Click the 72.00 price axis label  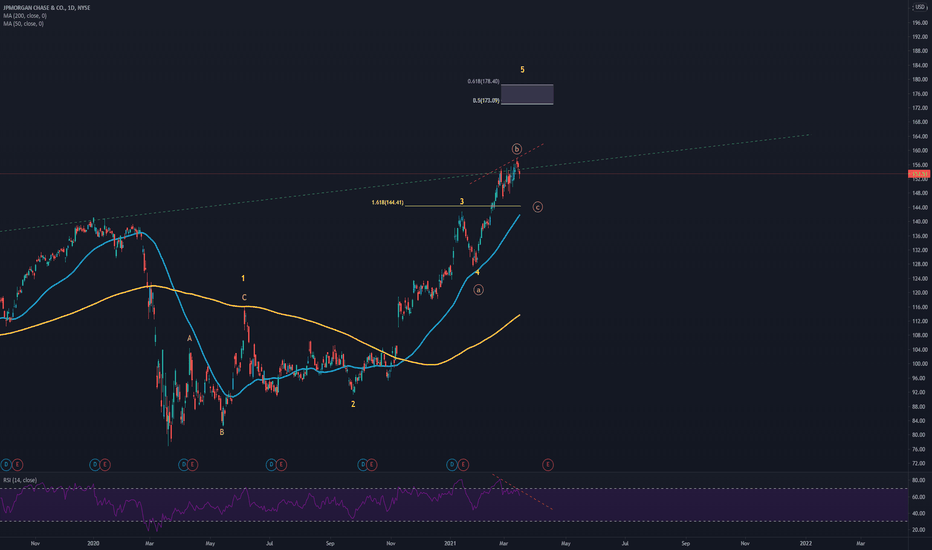point(920,463)
